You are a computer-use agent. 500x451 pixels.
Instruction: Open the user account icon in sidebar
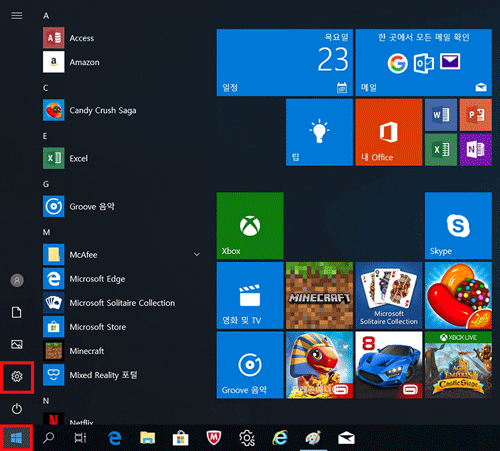(x=17, y=280)
